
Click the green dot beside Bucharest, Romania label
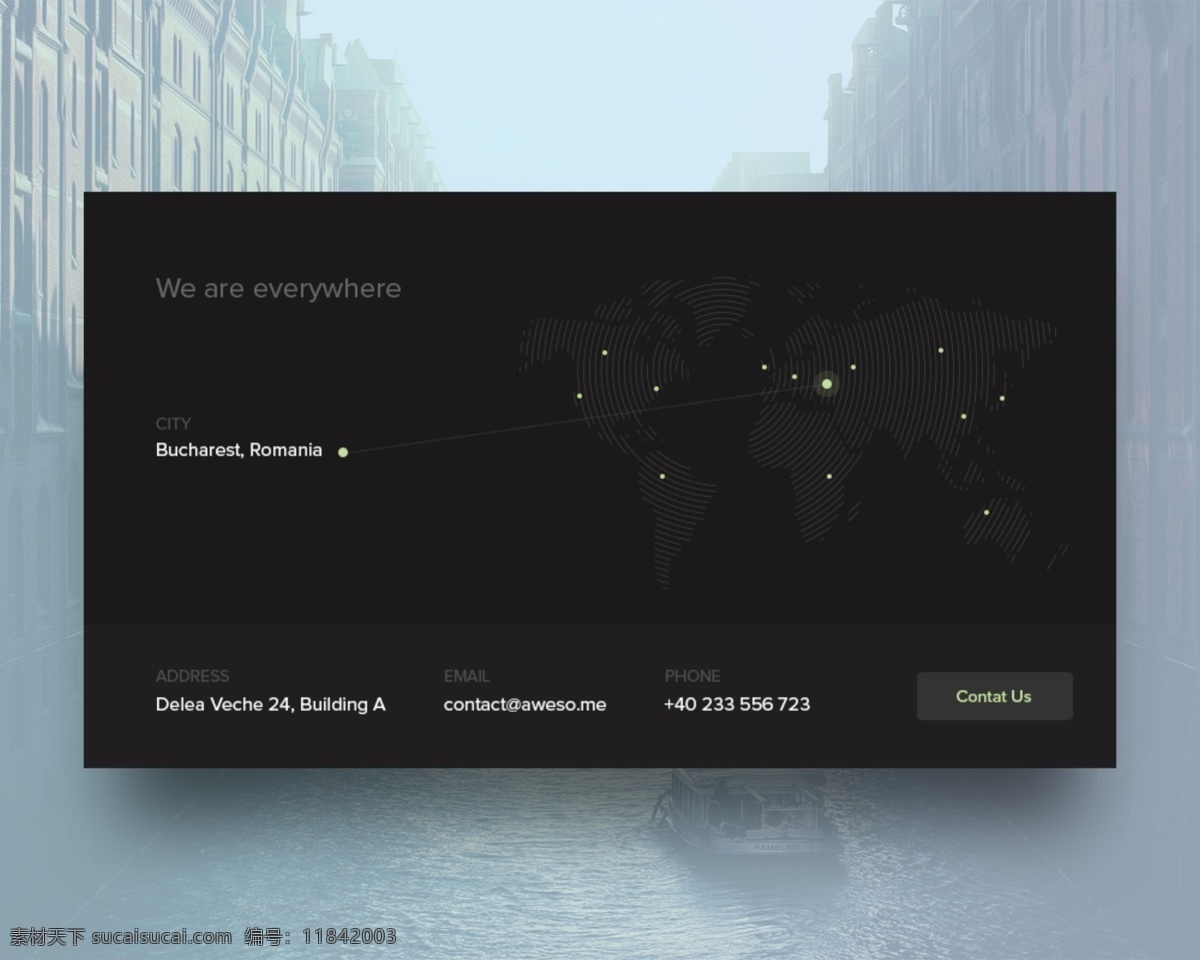click(343, 452)
